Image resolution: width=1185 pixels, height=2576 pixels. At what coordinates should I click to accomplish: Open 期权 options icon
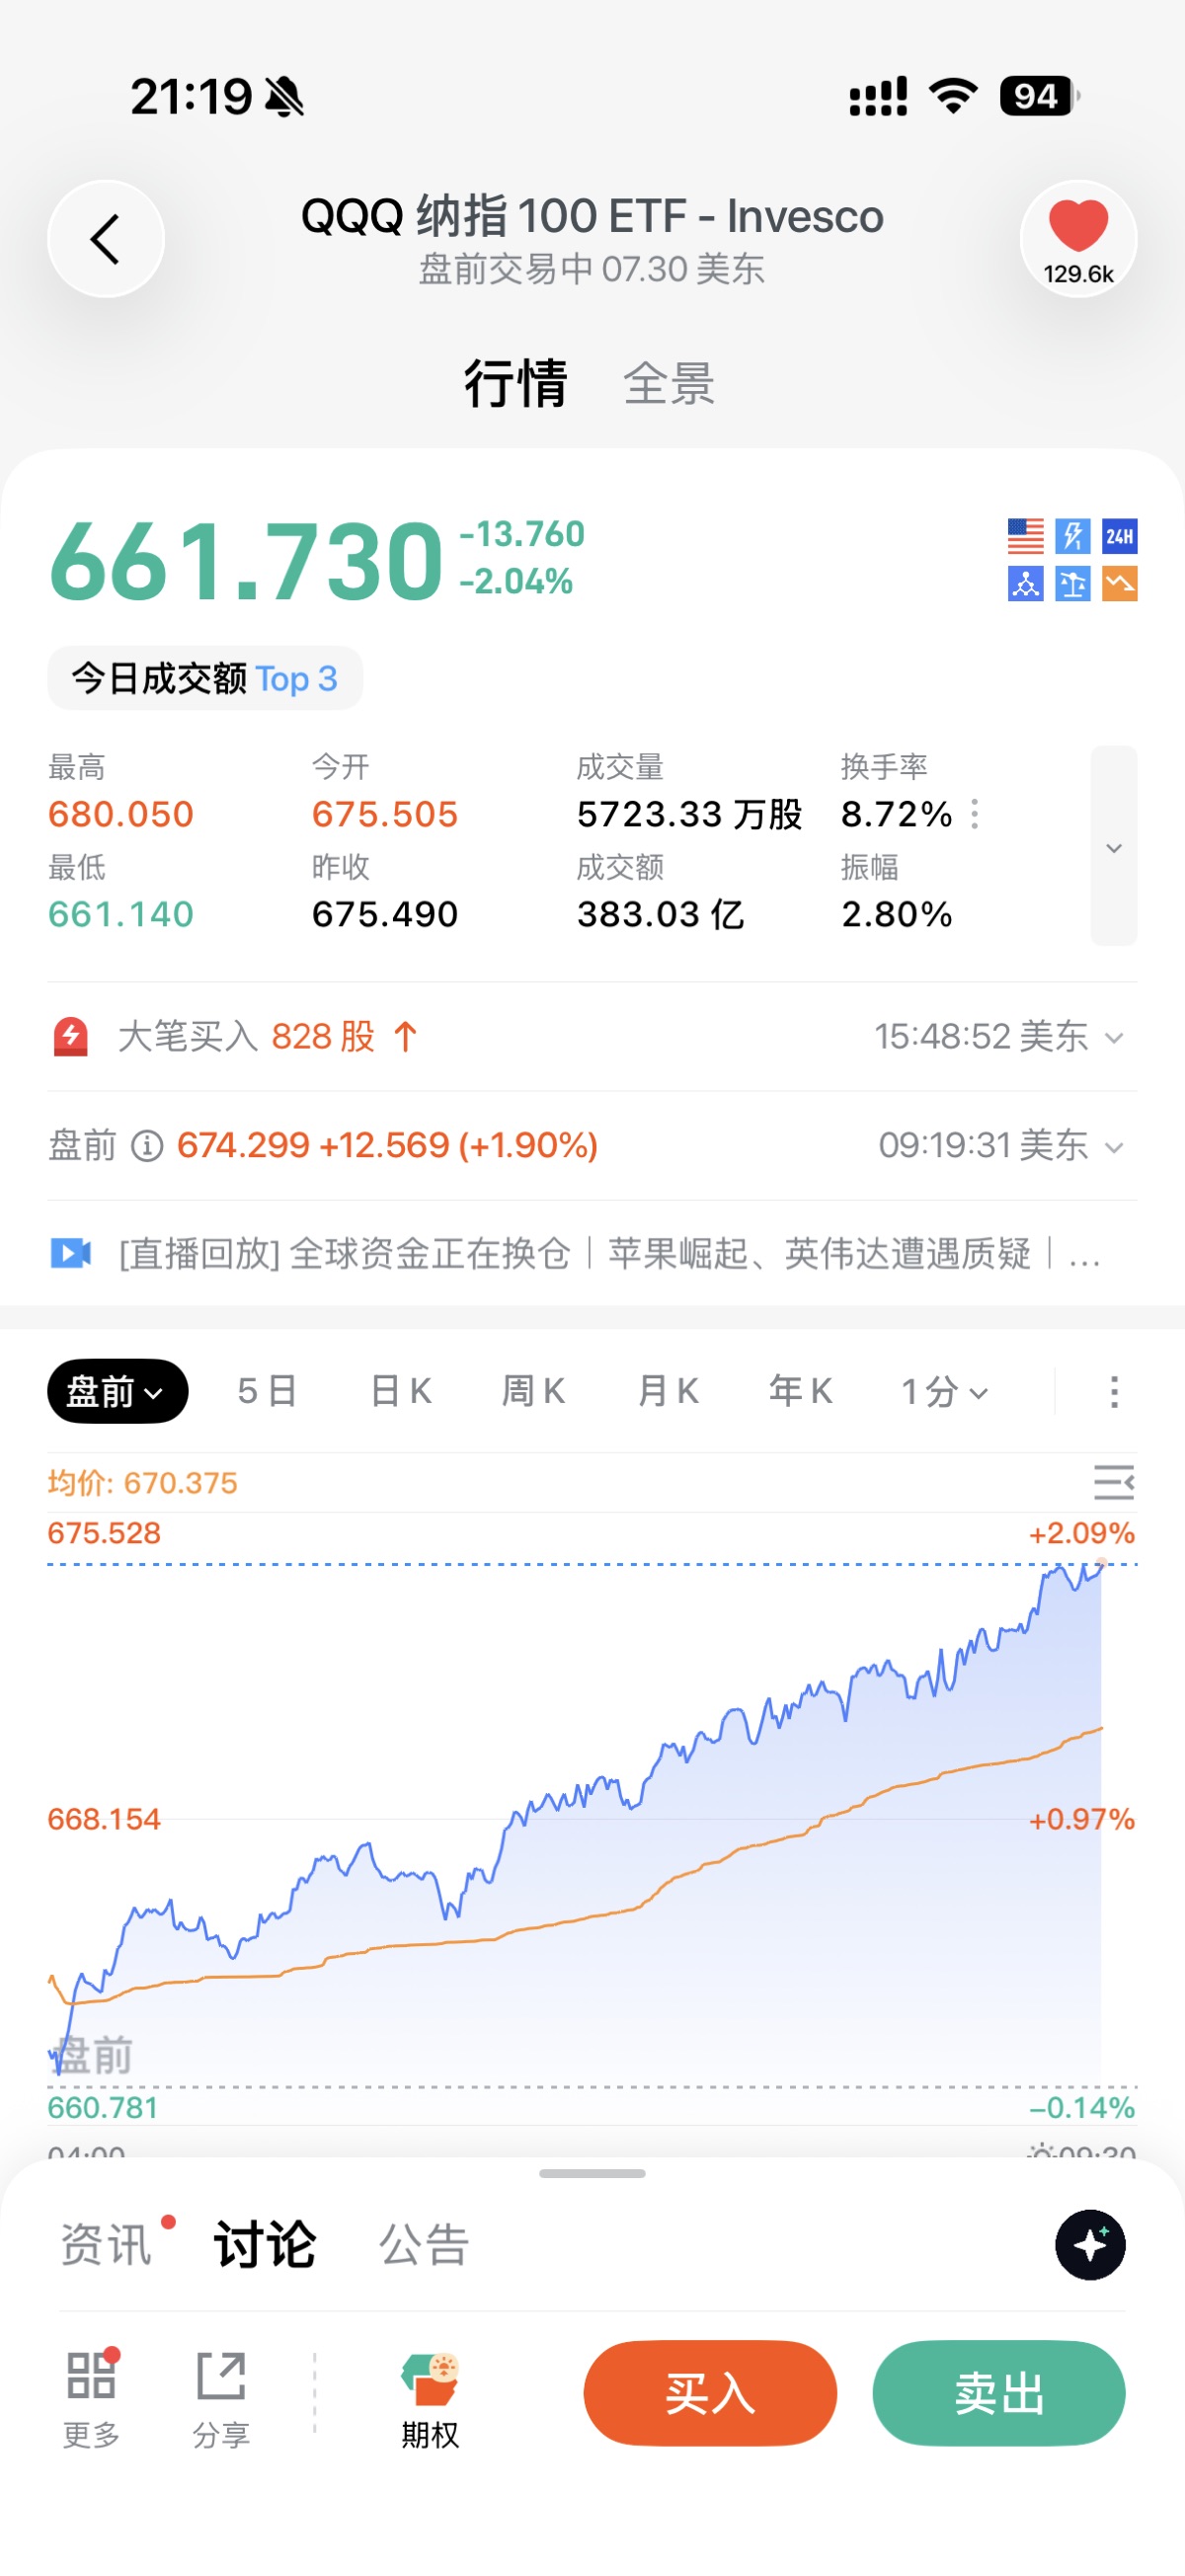tap(430, 2400)
